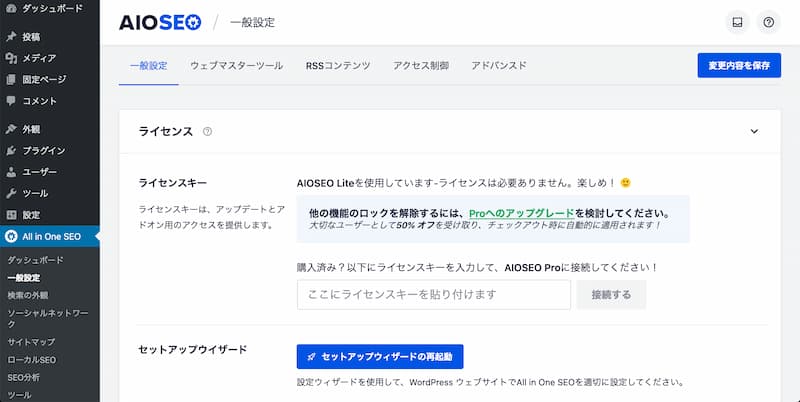Collapse the ライセンス section chevron
Image resolution: width=800 pixels, height=402 pixels.
(x=754, y=132)
